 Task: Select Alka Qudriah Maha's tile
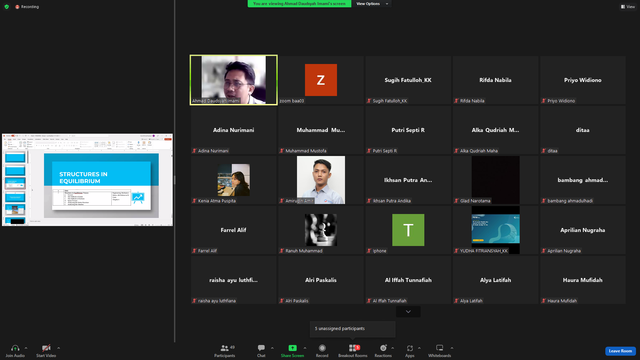tap(496, 130)
